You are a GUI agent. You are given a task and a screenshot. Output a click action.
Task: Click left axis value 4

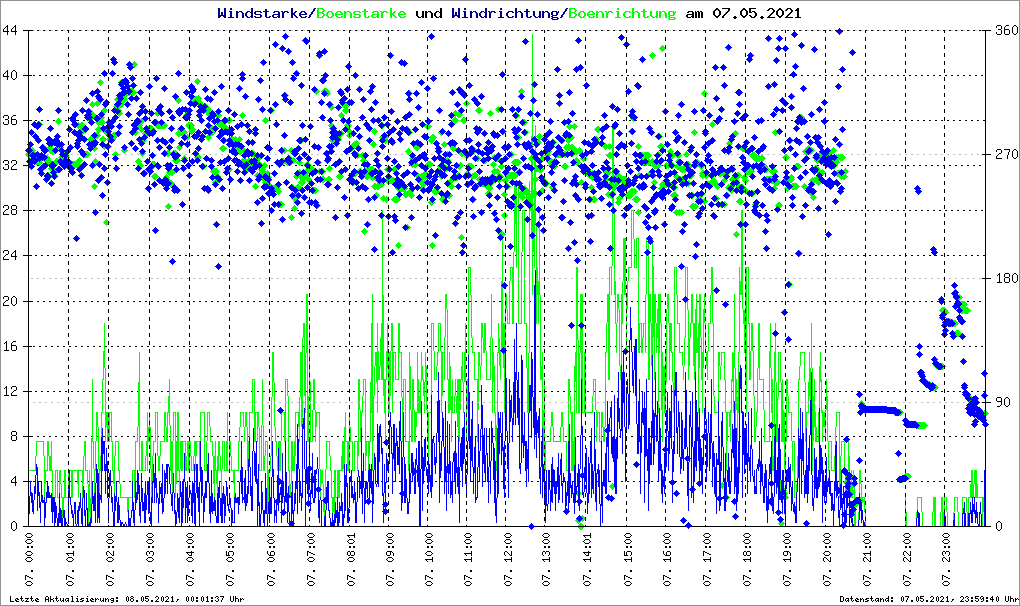pyautogui.click(x=14, y=482)
